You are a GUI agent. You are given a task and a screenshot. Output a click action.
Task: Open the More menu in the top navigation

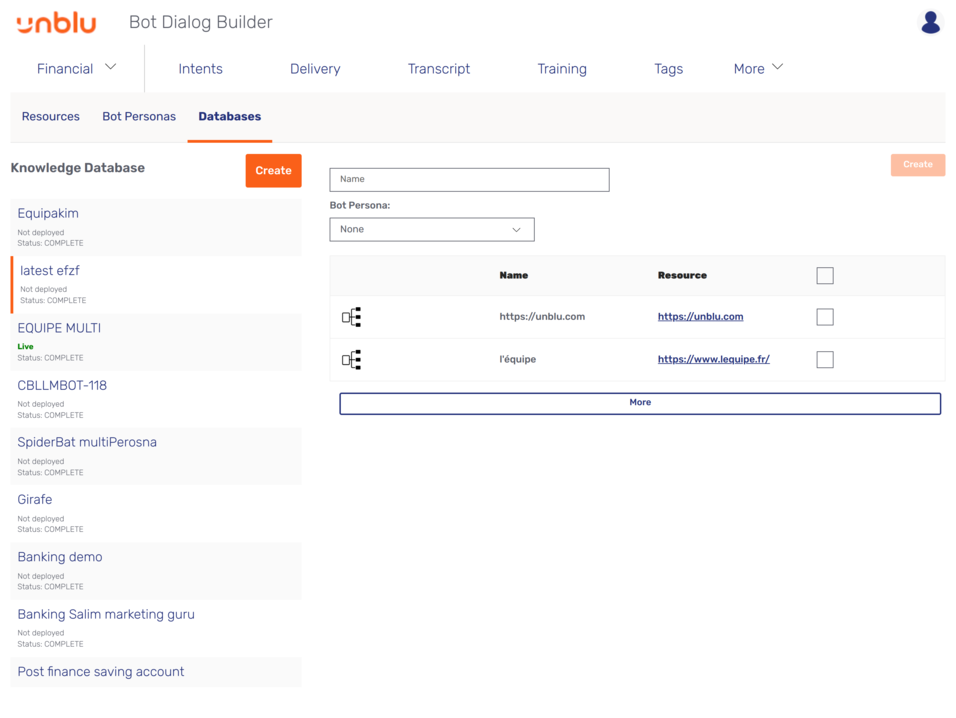point(757,68)
